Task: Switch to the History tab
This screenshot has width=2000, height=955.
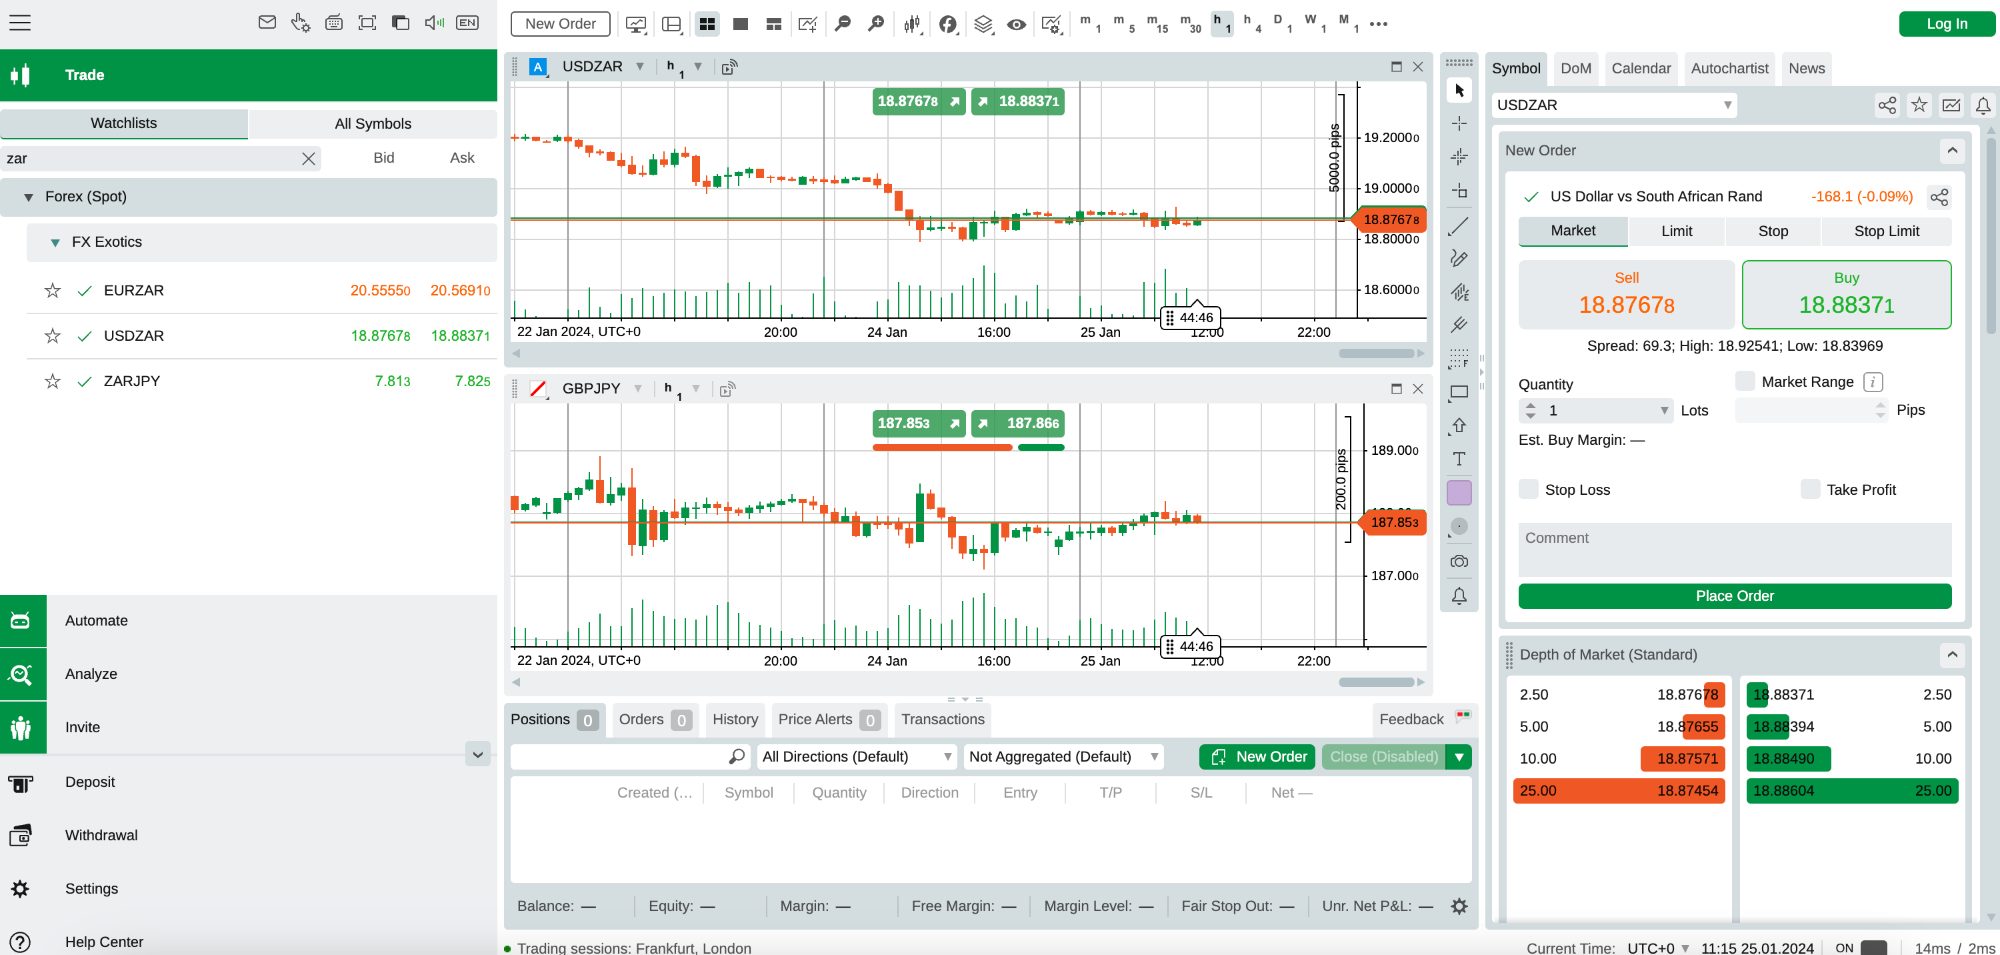Action: point(735,719)
